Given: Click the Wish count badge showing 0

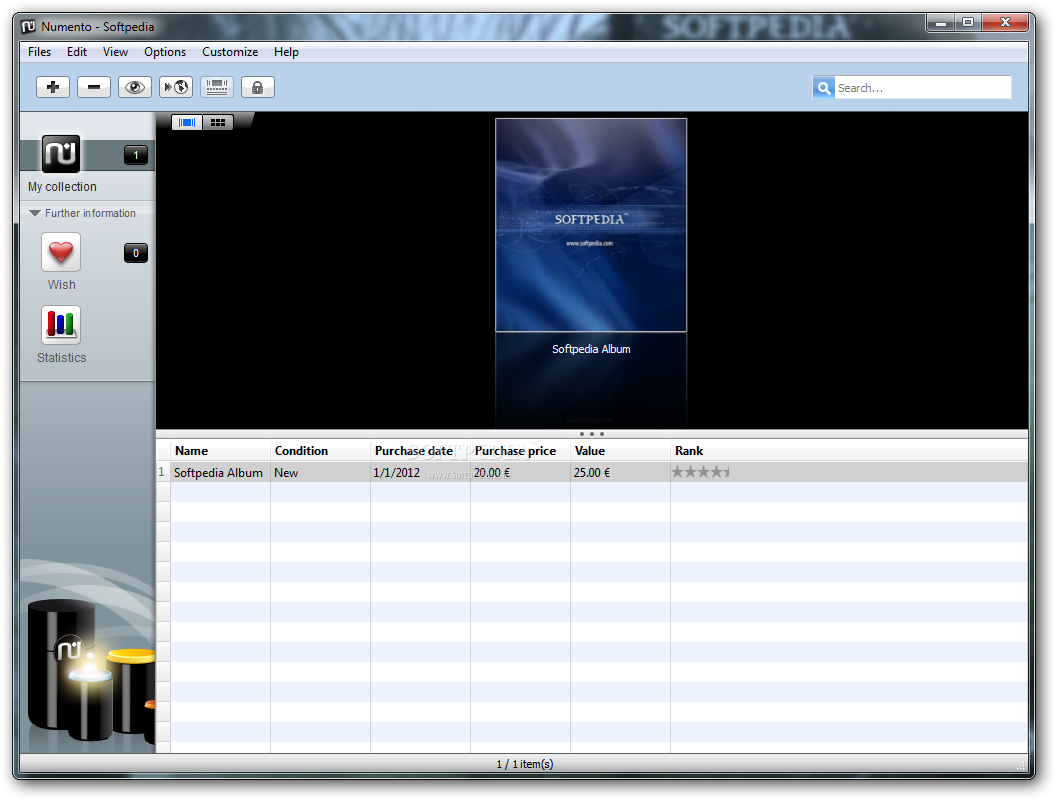Looking at the screenshot, I should coord(136,253).
